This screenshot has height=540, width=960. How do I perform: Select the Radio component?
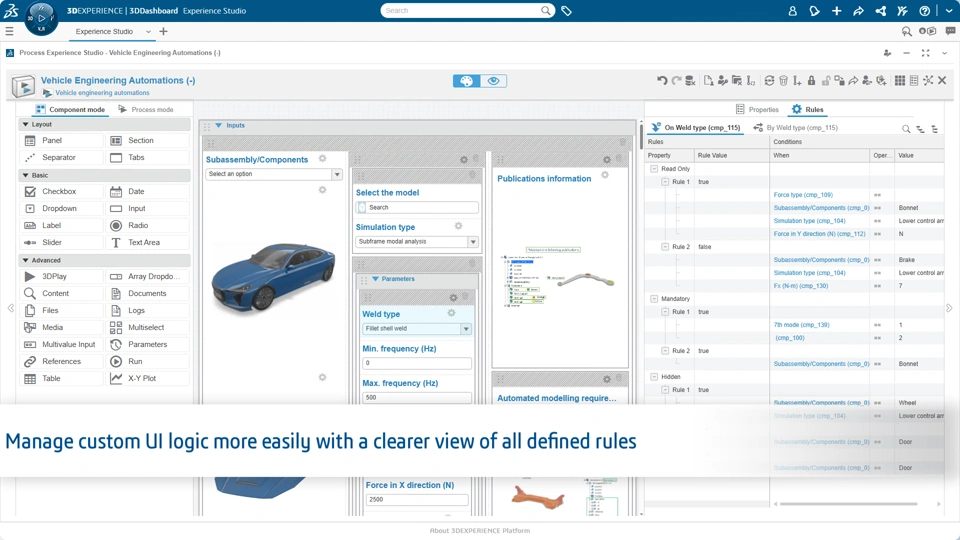(148, 225)
